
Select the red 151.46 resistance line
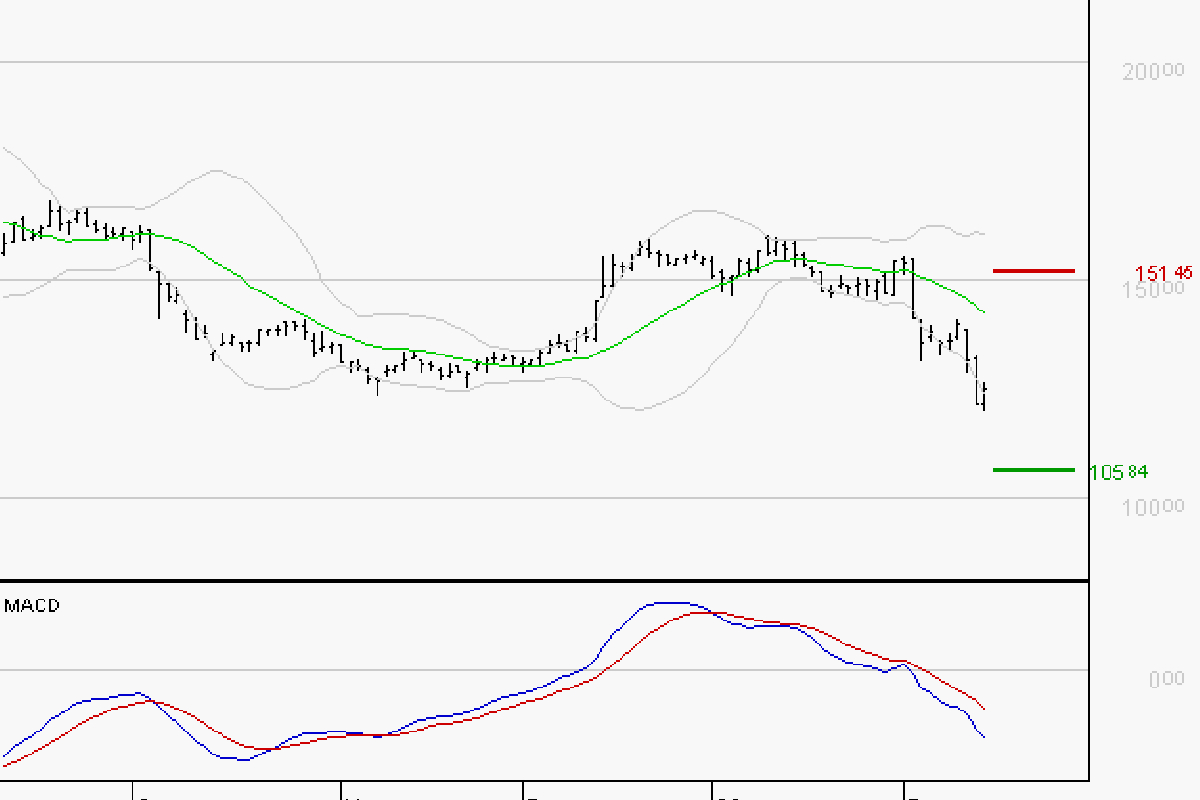tap(1033, 270)
